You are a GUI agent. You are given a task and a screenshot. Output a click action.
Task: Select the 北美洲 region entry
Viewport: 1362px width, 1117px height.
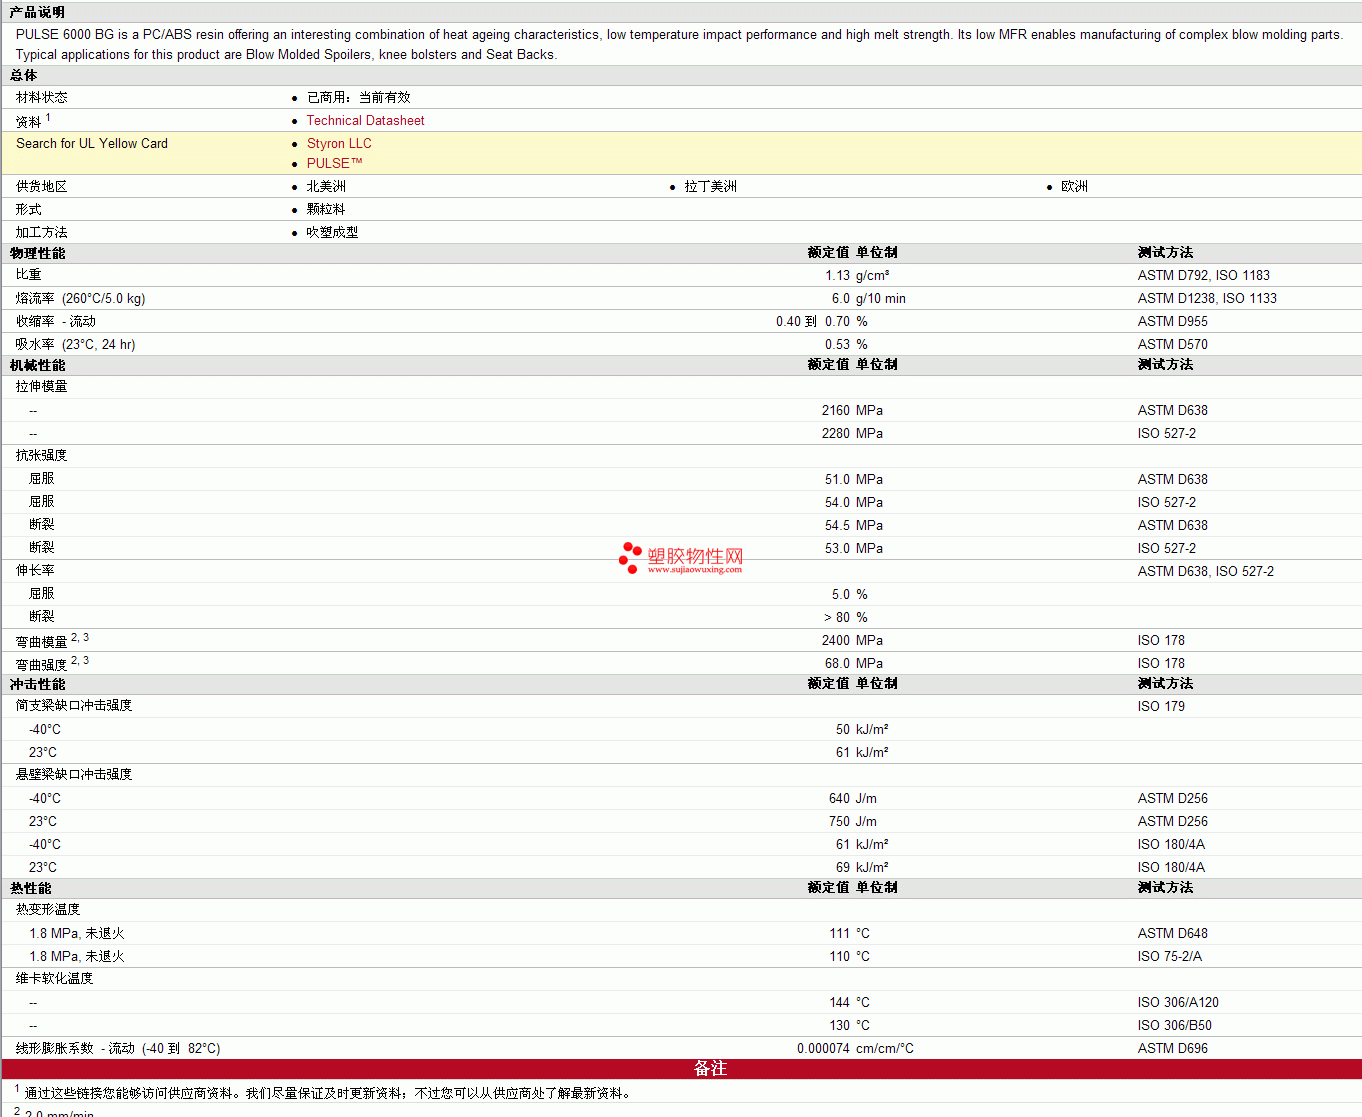click(326, 186)
